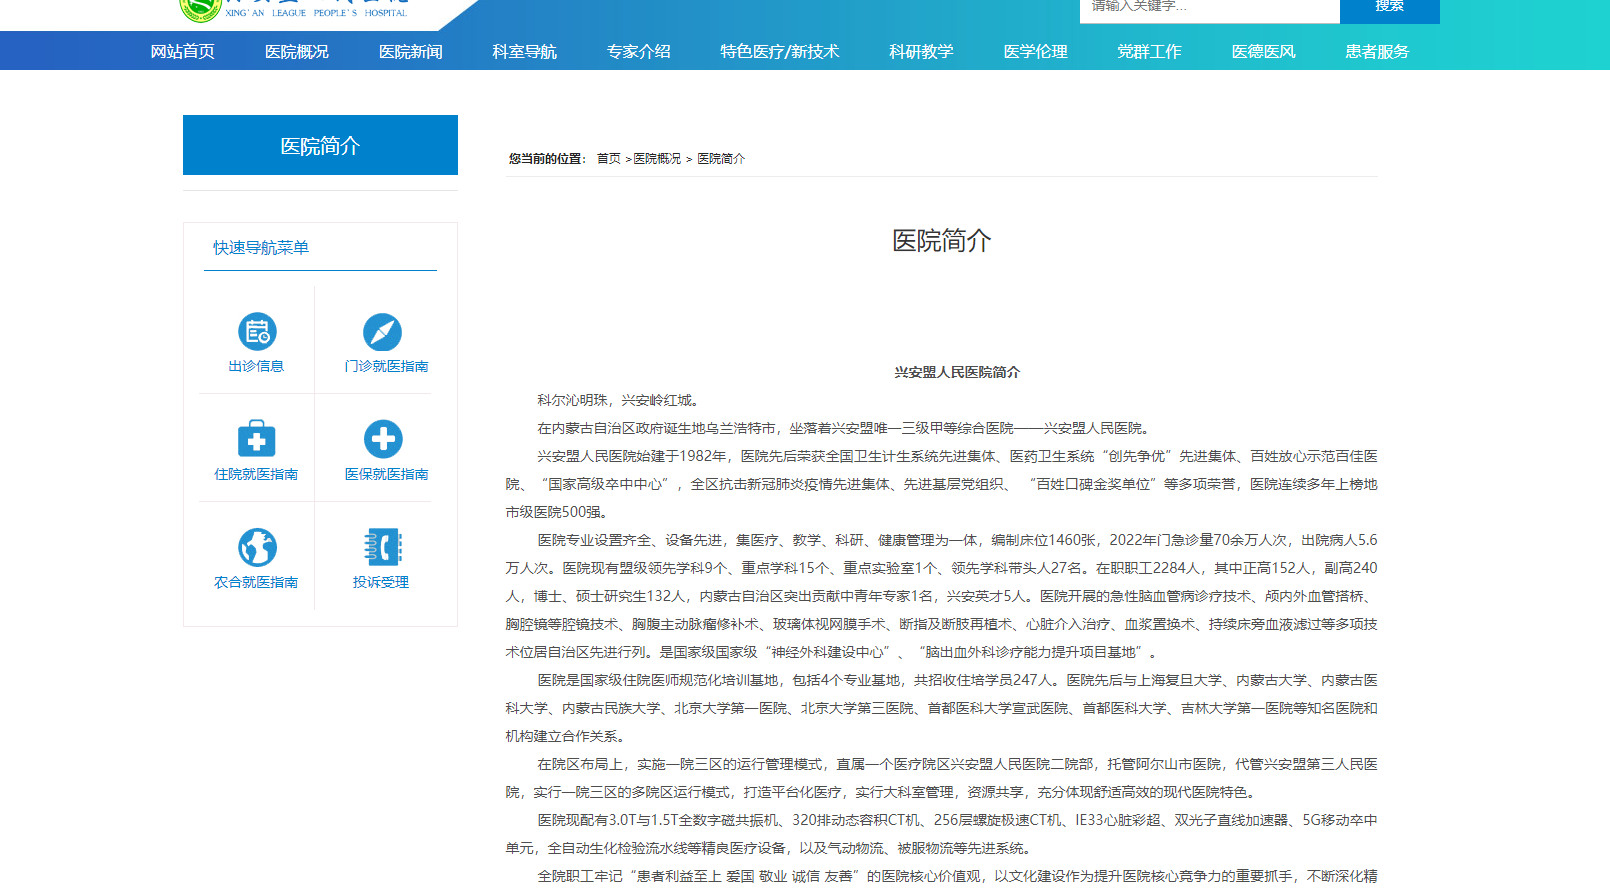Click the 农合就医指南 text link

point(256,582)
